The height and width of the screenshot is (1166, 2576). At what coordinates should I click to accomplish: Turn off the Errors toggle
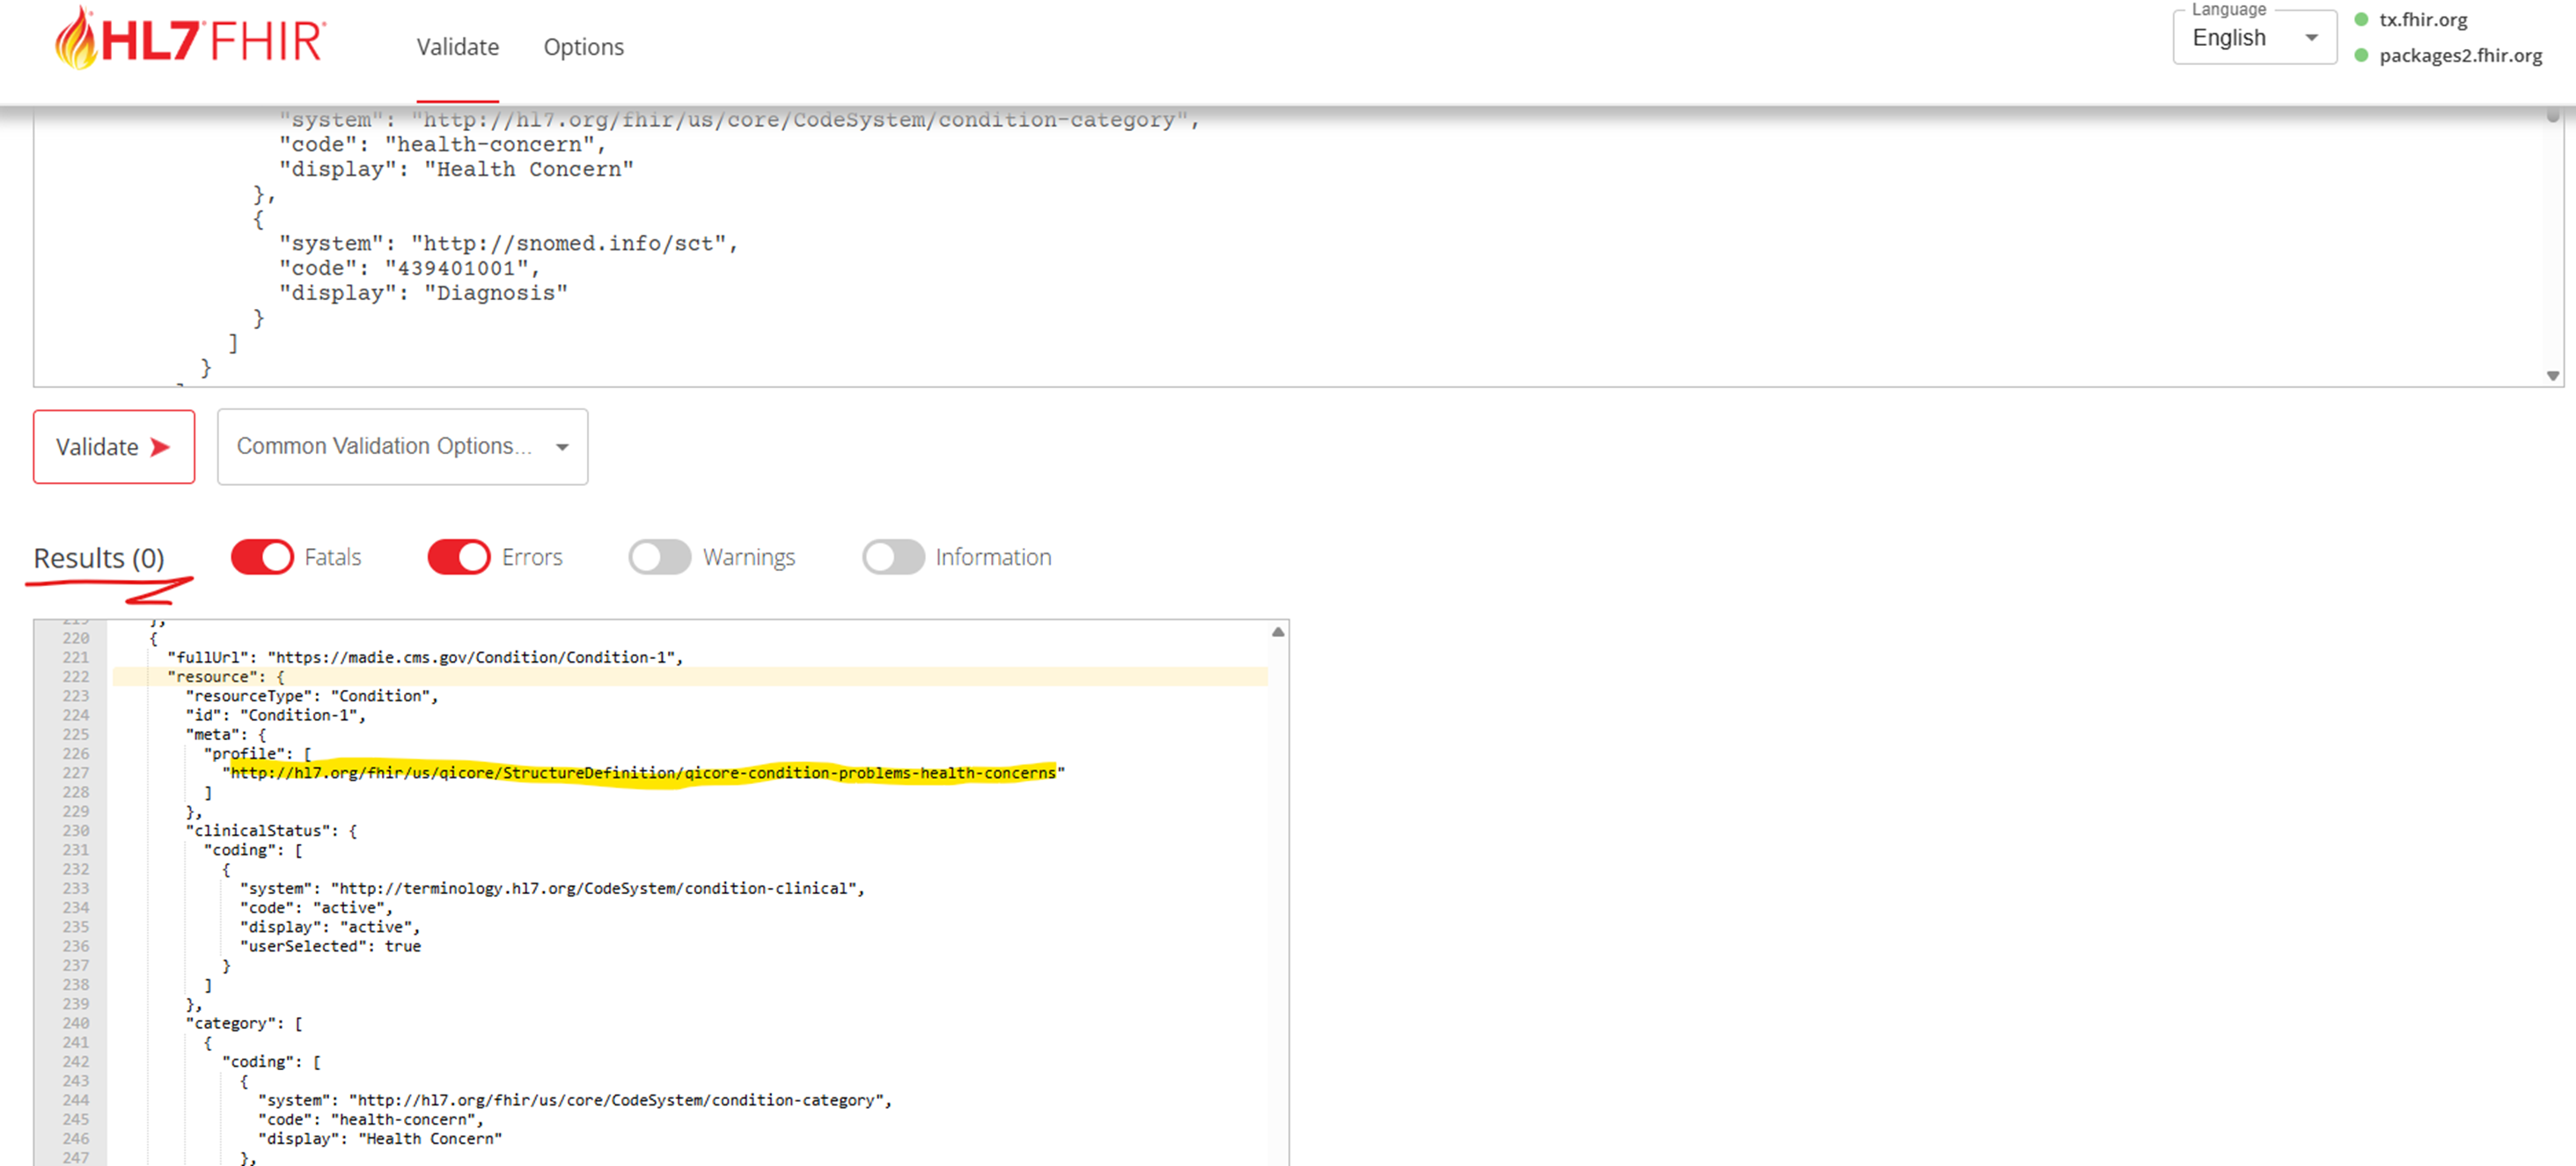(459, 557)
